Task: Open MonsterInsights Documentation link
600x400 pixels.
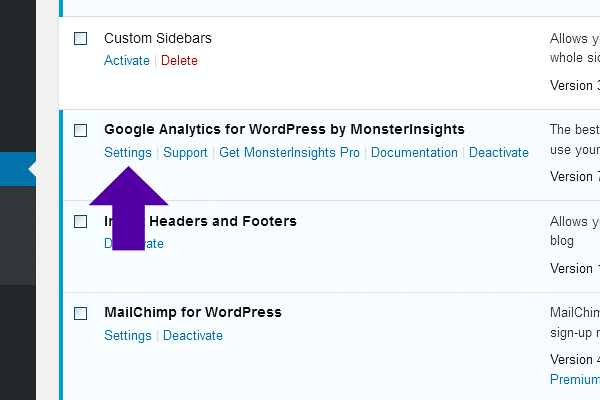Action: [414, 153]
